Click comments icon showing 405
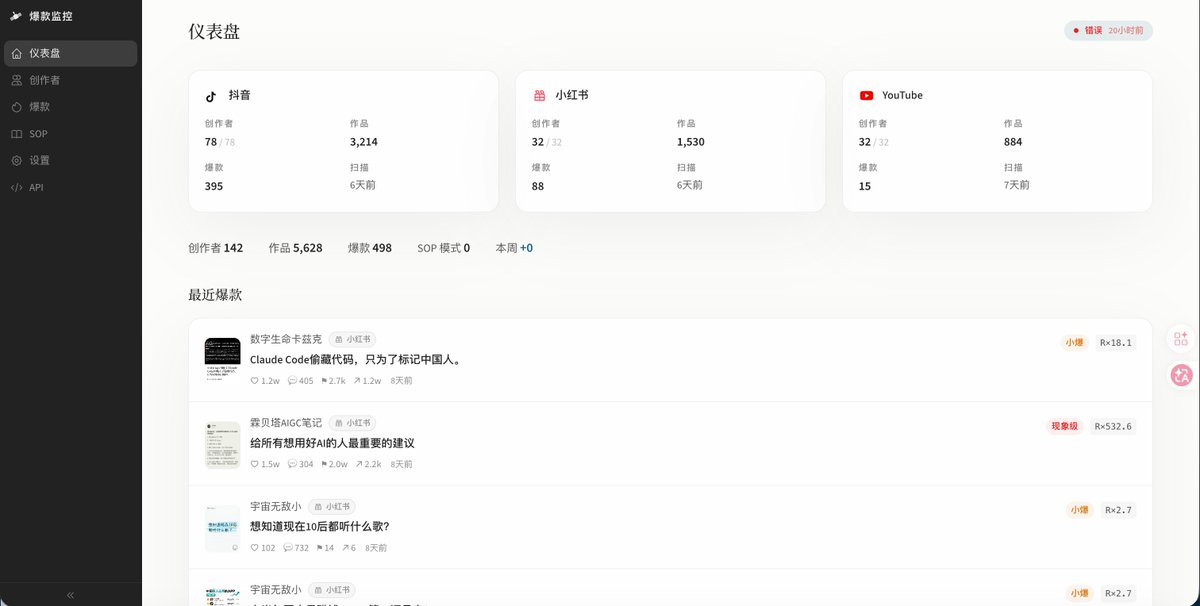 click(292, 381)
